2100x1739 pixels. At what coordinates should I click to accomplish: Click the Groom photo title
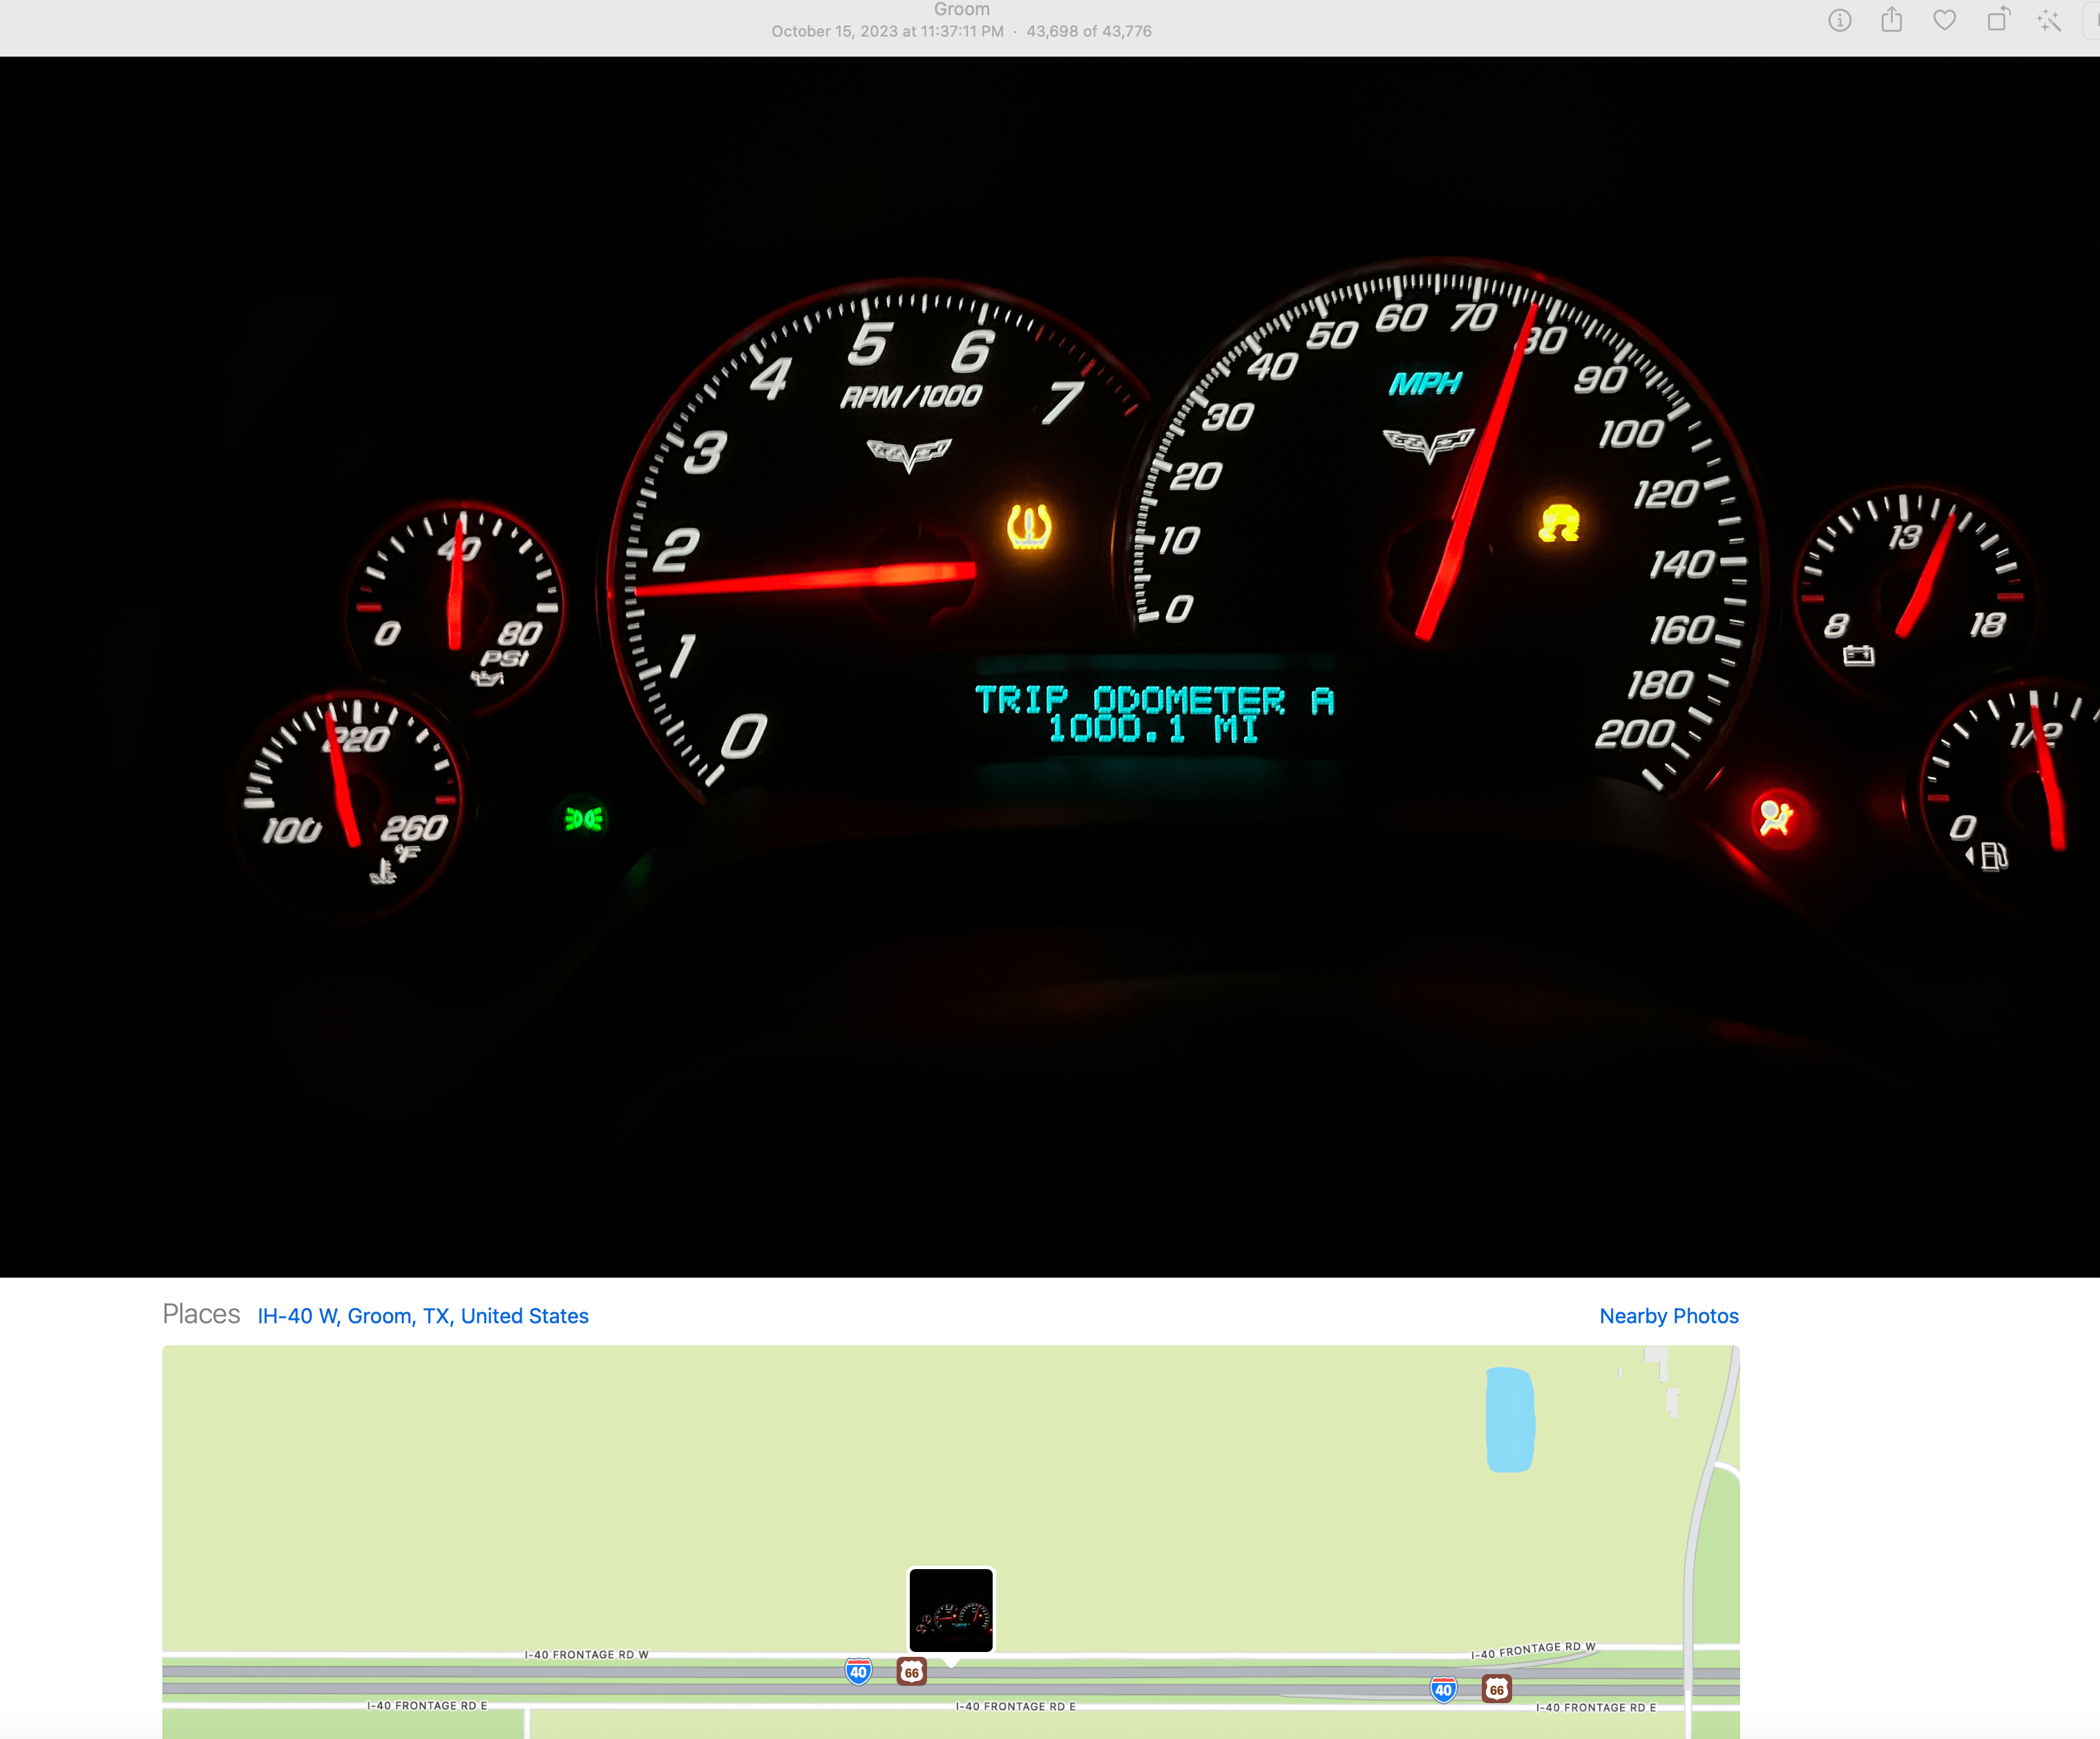[x=961, y=9]
